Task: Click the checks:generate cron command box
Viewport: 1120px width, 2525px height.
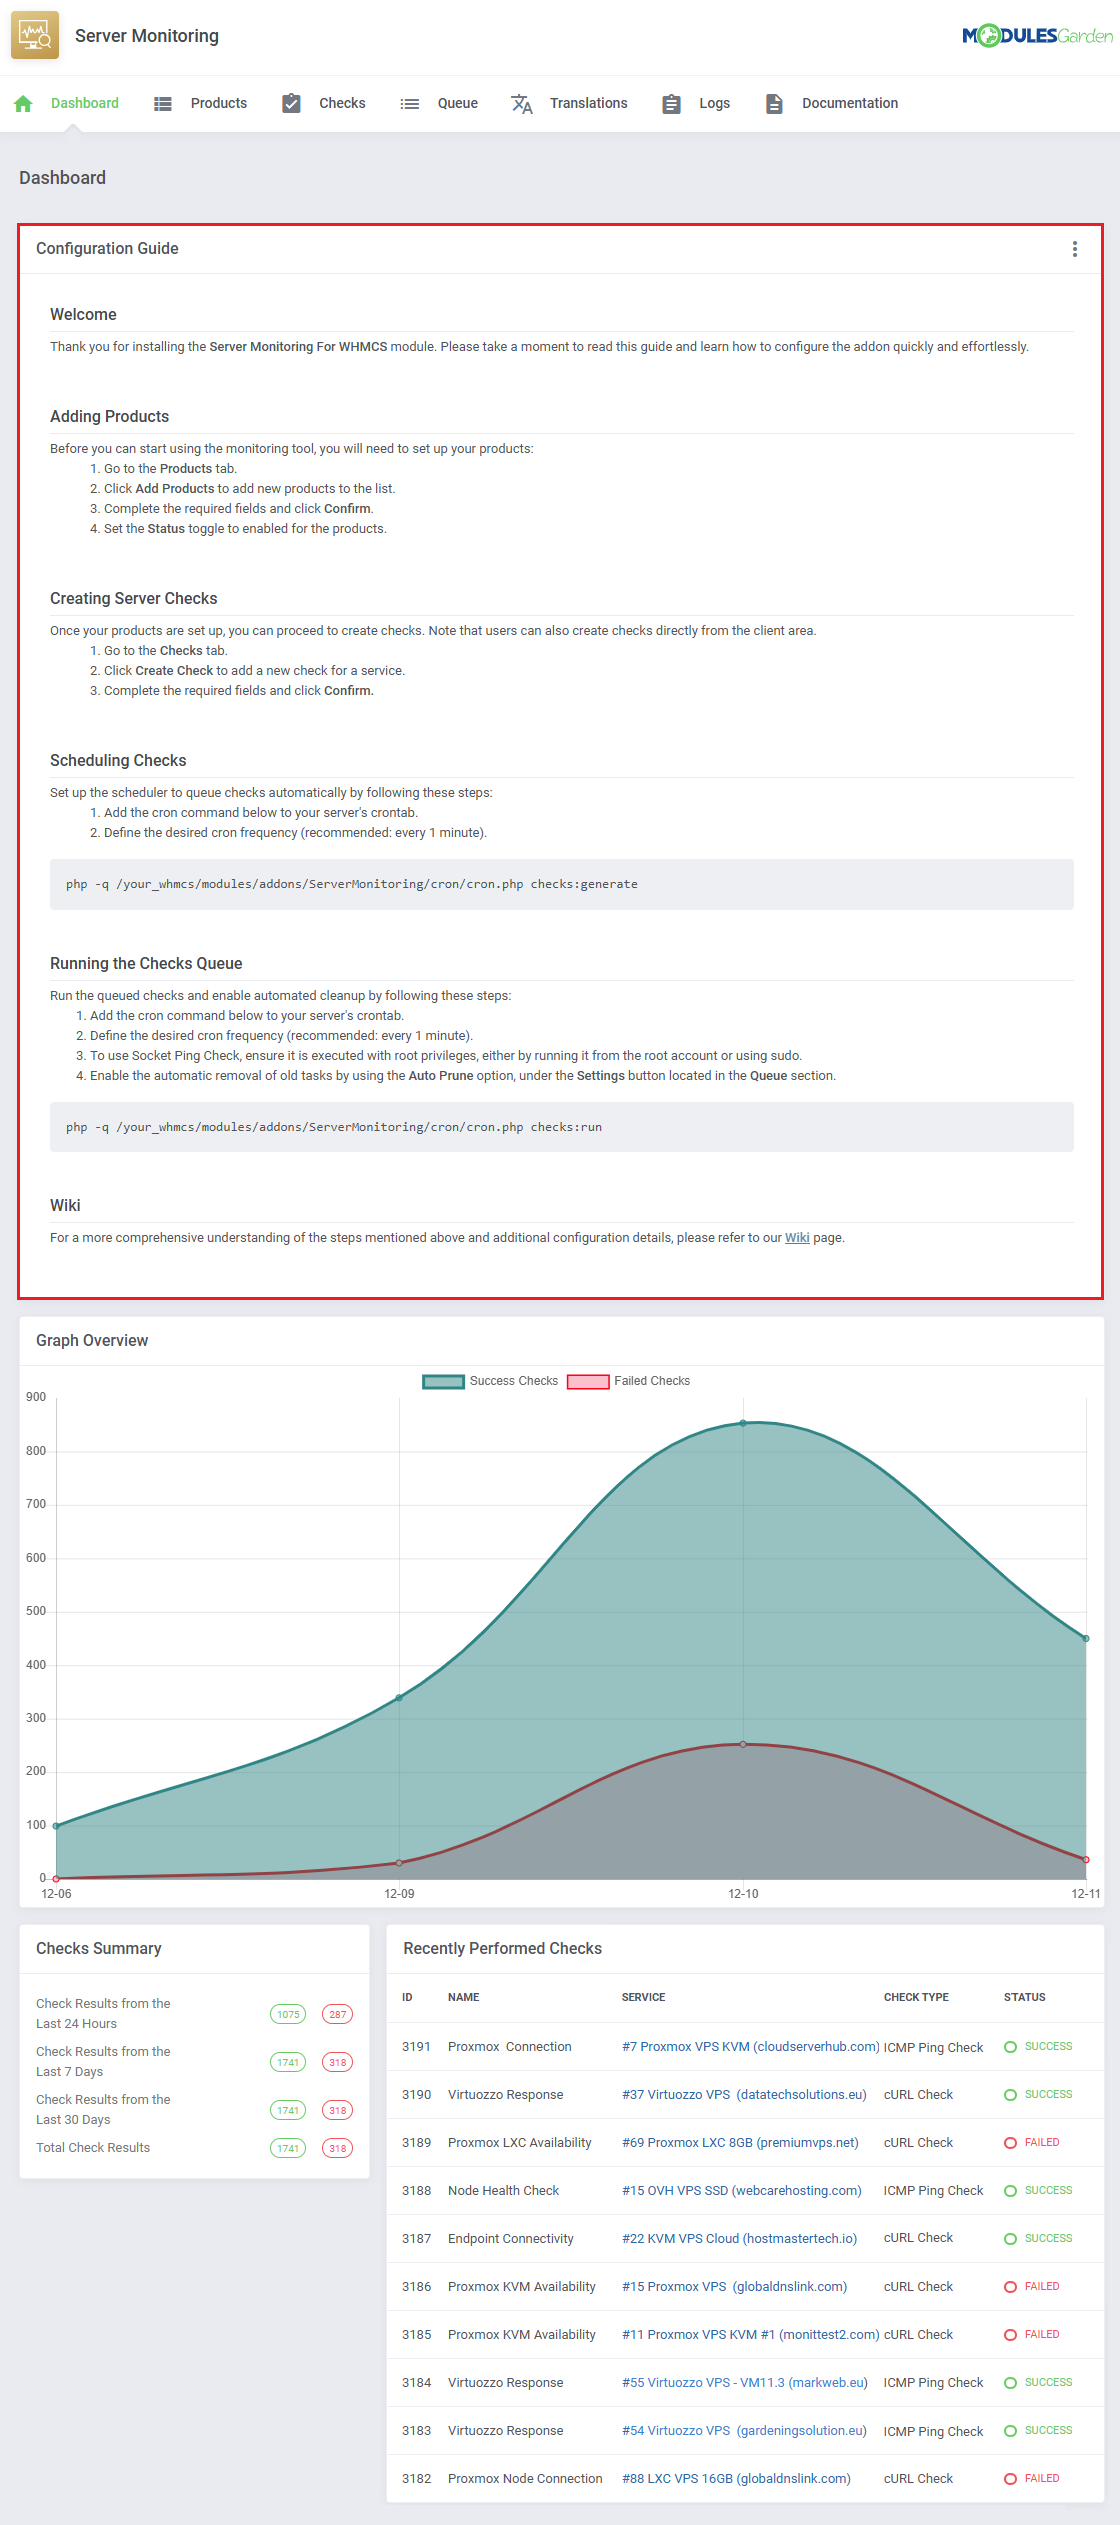Action: click(x=562, y=884)
